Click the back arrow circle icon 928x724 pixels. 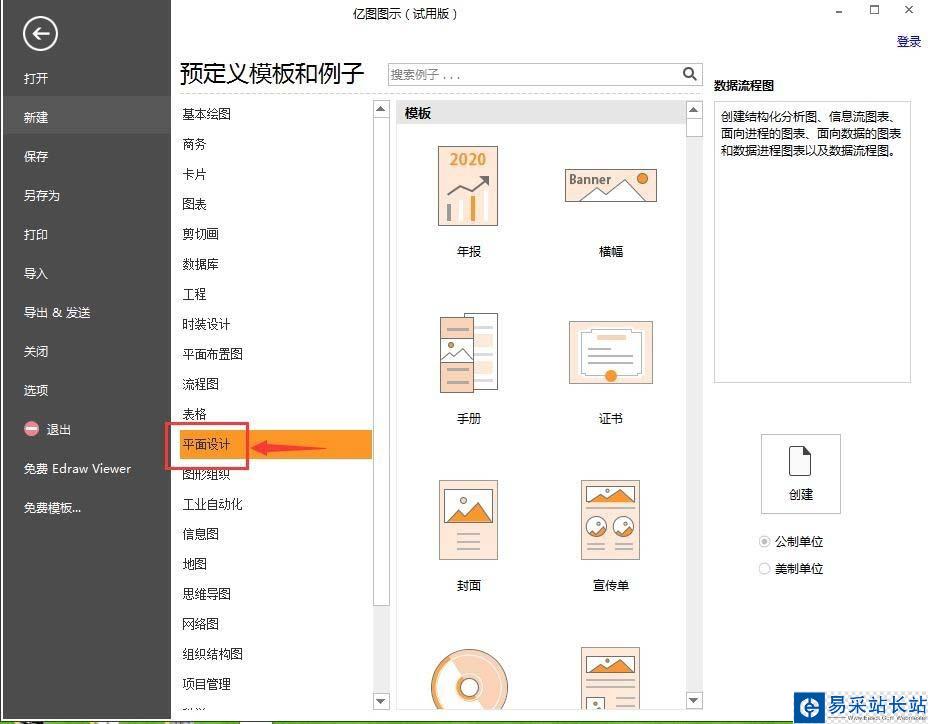40,34
